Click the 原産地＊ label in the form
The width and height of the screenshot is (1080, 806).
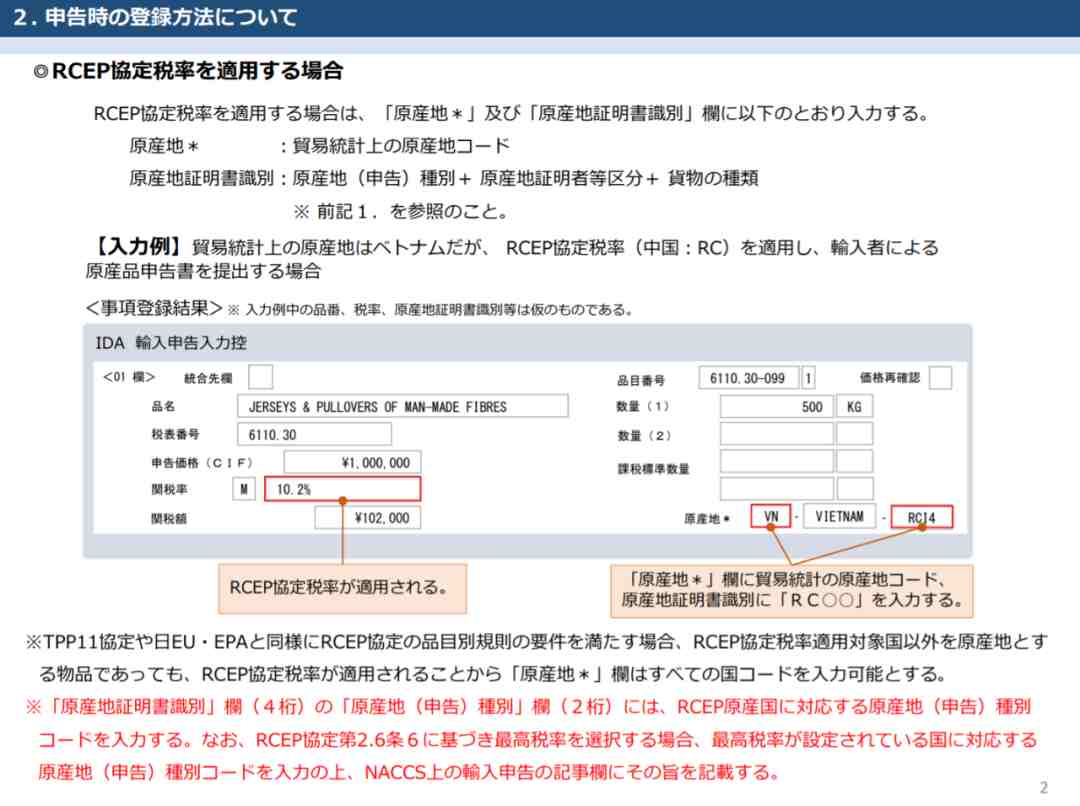click(706, 518)
